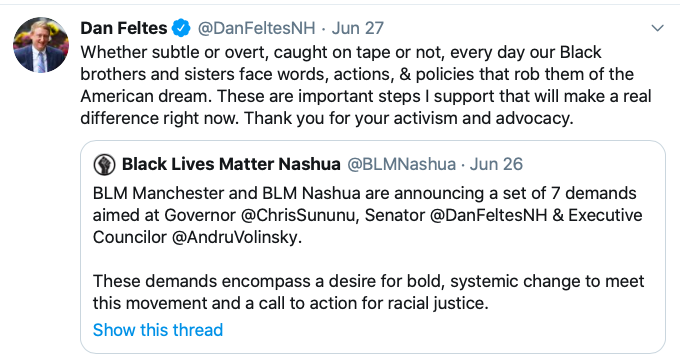680x361 pixels.
Task: Click the blue verified badge icon
Action: (x=181, y=28)
